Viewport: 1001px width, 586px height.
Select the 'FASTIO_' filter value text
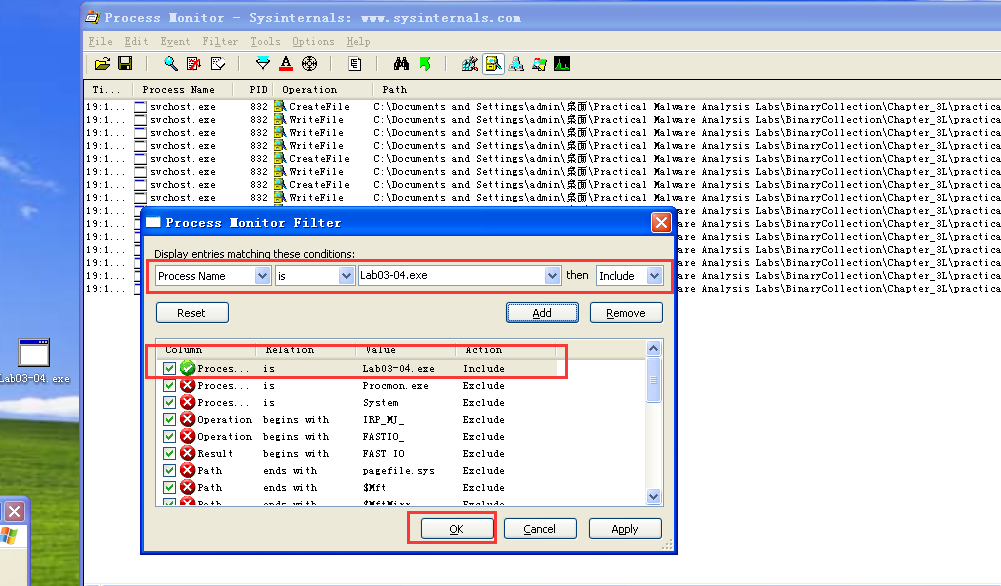pos(383,437)
